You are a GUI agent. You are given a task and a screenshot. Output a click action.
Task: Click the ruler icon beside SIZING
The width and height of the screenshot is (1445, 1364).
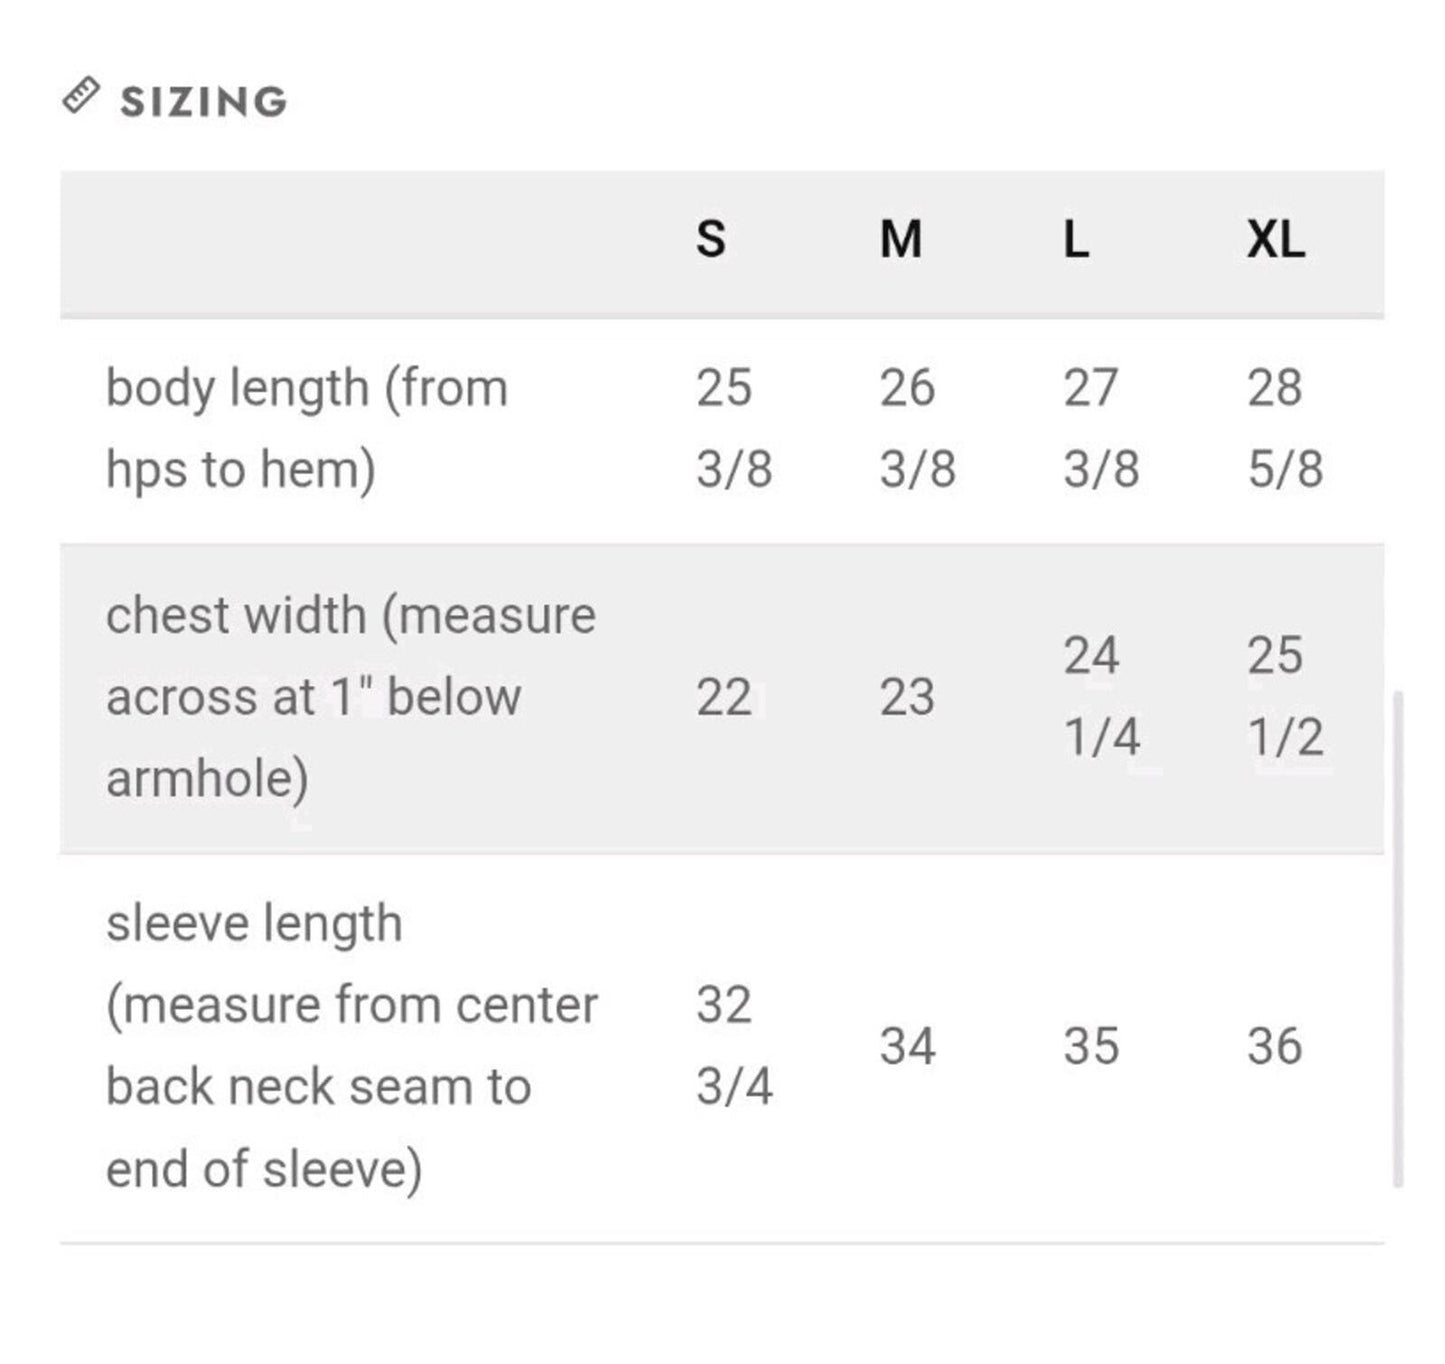81,96
